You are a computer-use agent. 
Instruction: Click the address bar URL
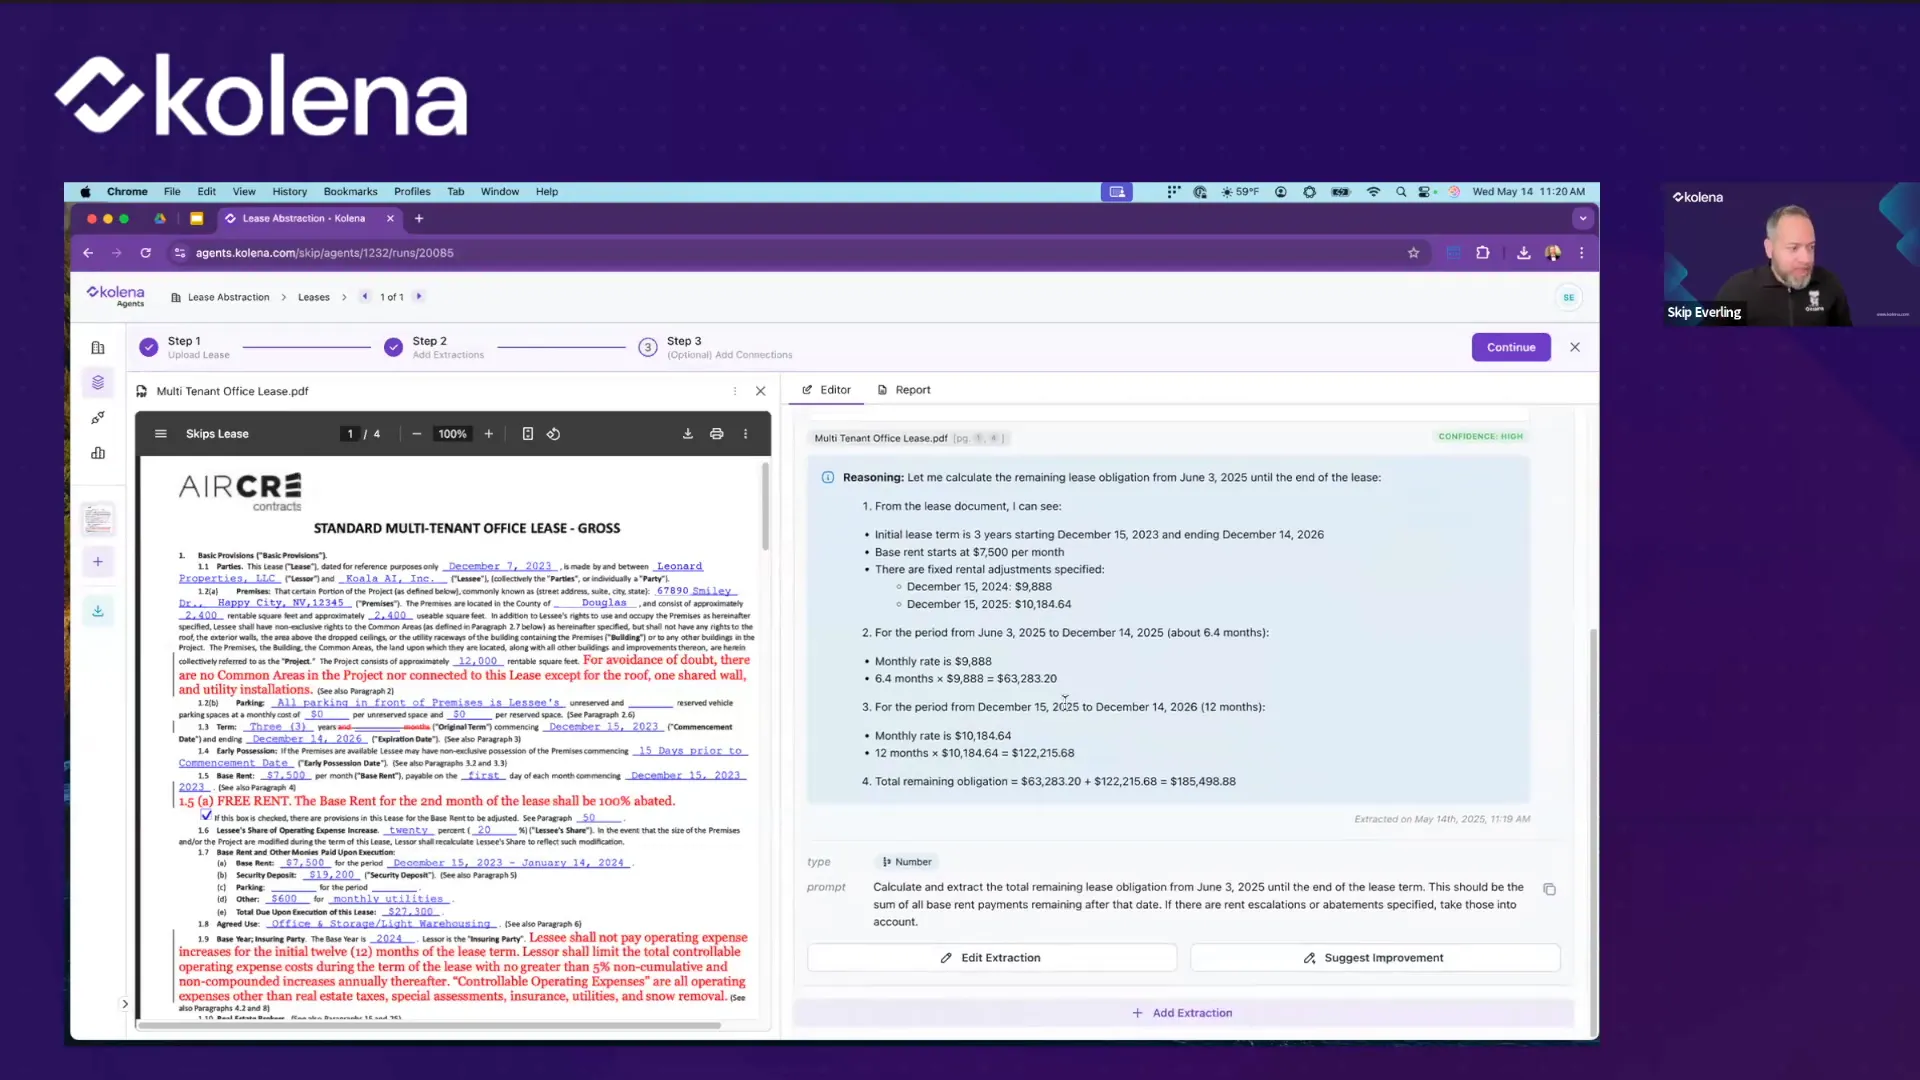pyautogui.click(x=325, y=253)
